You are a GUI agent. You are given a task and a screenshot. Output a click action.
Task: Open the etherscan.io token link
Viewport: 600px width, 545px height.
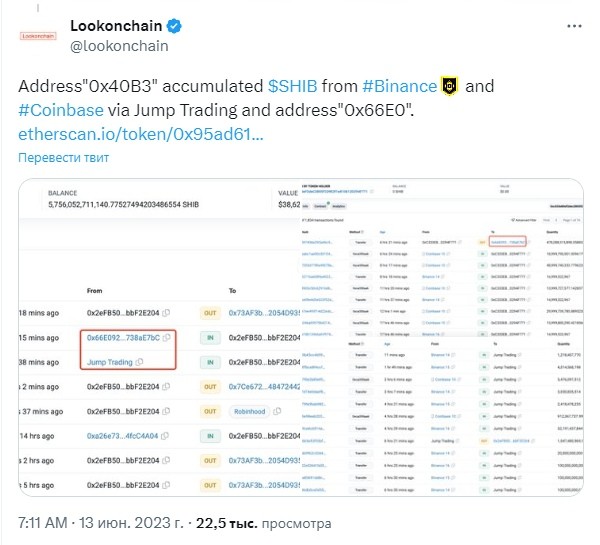tap(141, 134)
